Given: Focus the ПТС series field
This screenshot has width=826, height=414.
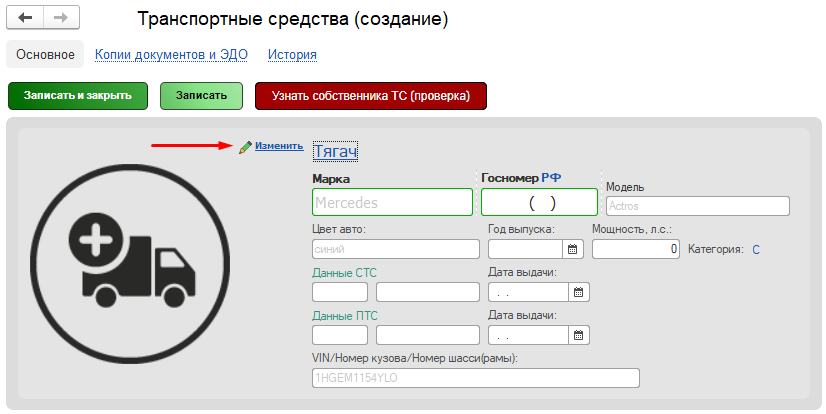Looking at the screenshot, I should pyautogui.click(x=340, y=335).
